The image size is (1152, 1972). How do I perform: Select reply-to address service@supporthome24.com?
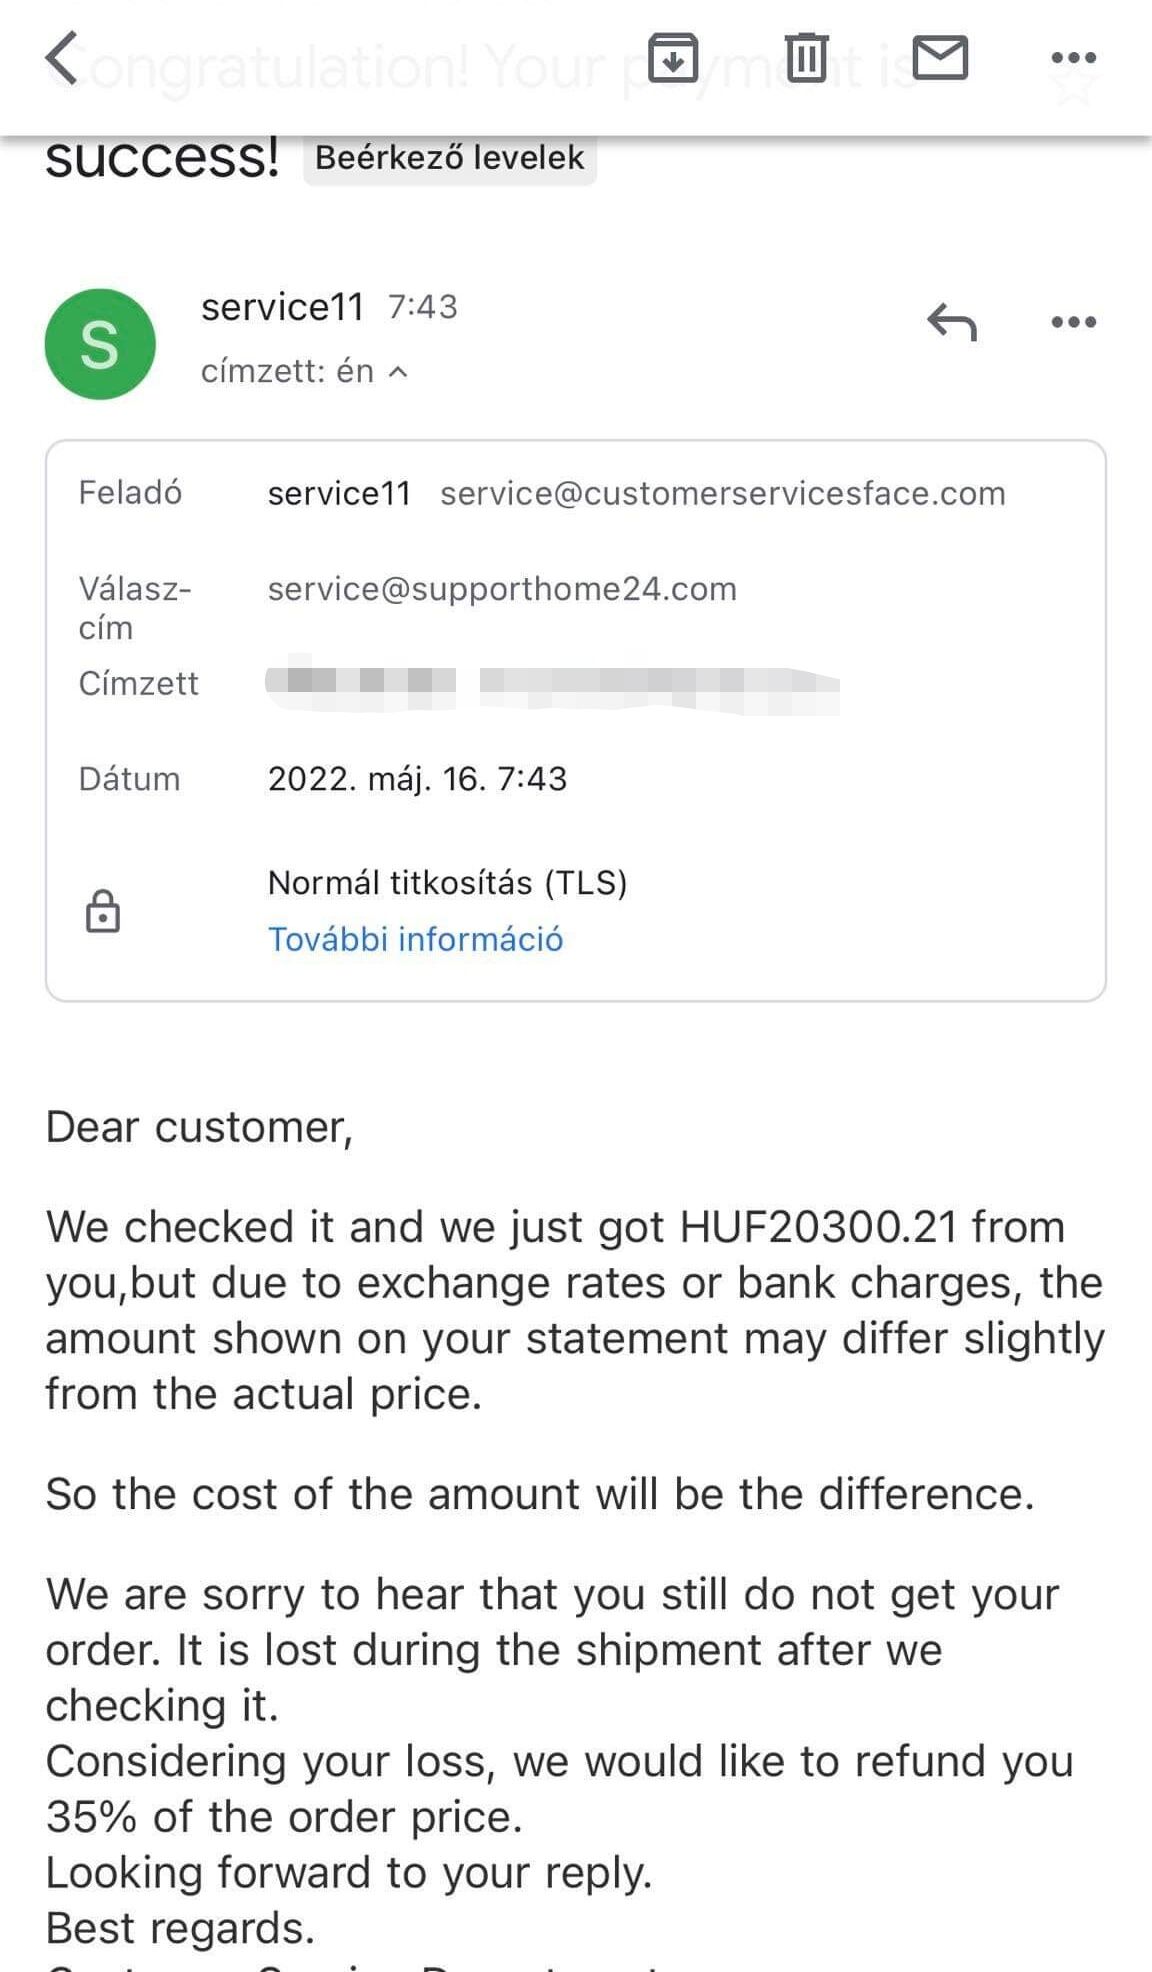[x=502, y=589]
